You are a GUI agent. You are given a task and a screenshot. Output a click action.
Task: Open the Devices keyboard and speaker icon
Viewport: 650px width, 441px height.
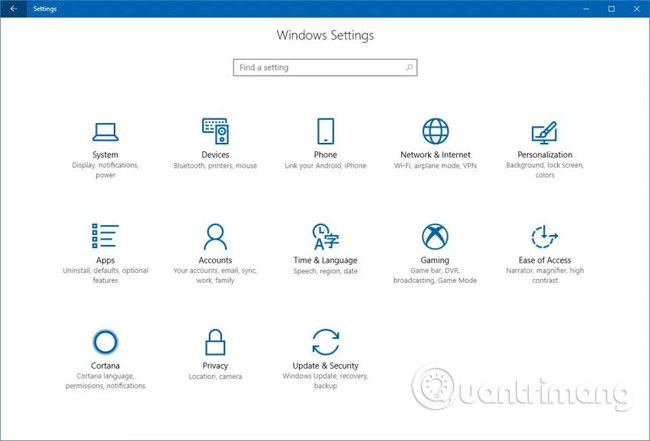(215, 131)
